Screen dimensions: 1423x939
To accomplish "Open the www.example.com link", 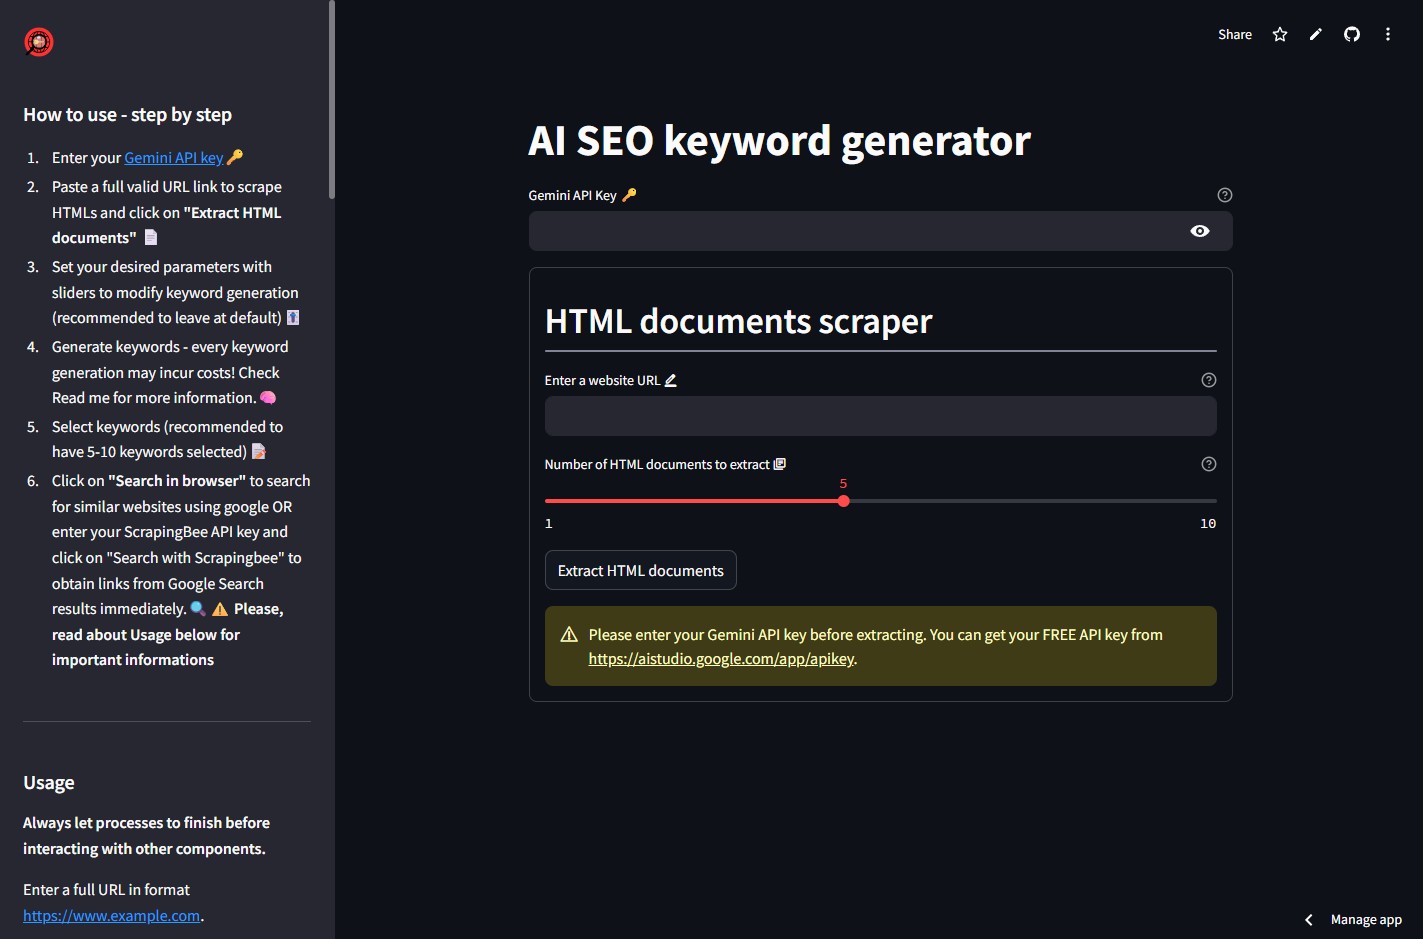I will tap(112, 916).
